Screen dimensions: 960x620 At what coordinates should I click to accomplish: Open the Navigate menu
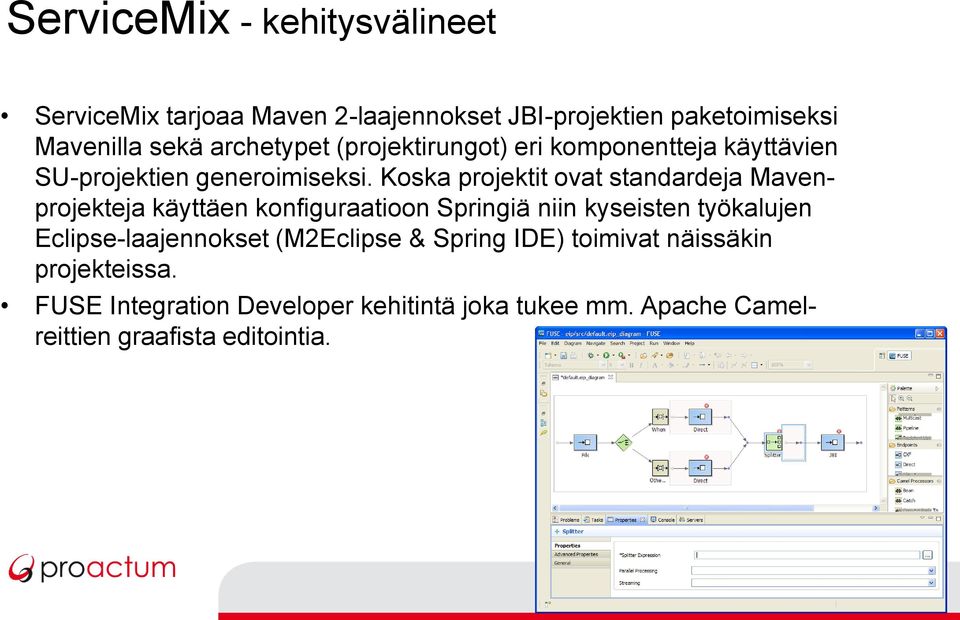point(595,343)
